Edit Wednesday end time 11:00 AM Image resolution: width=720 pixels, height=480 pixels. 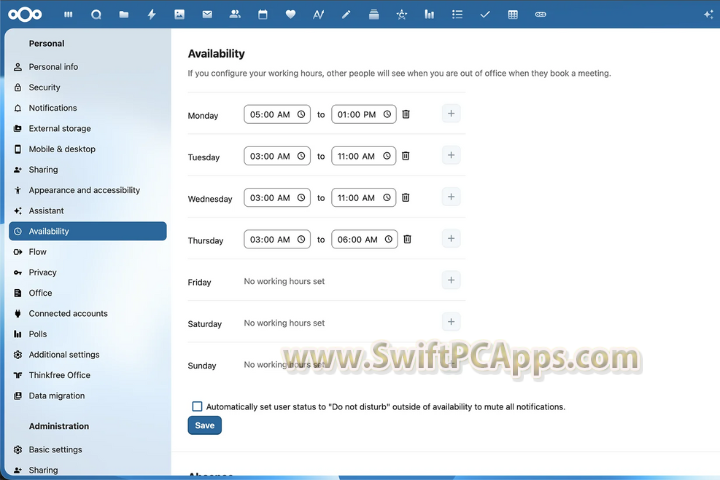pos(364,198)
